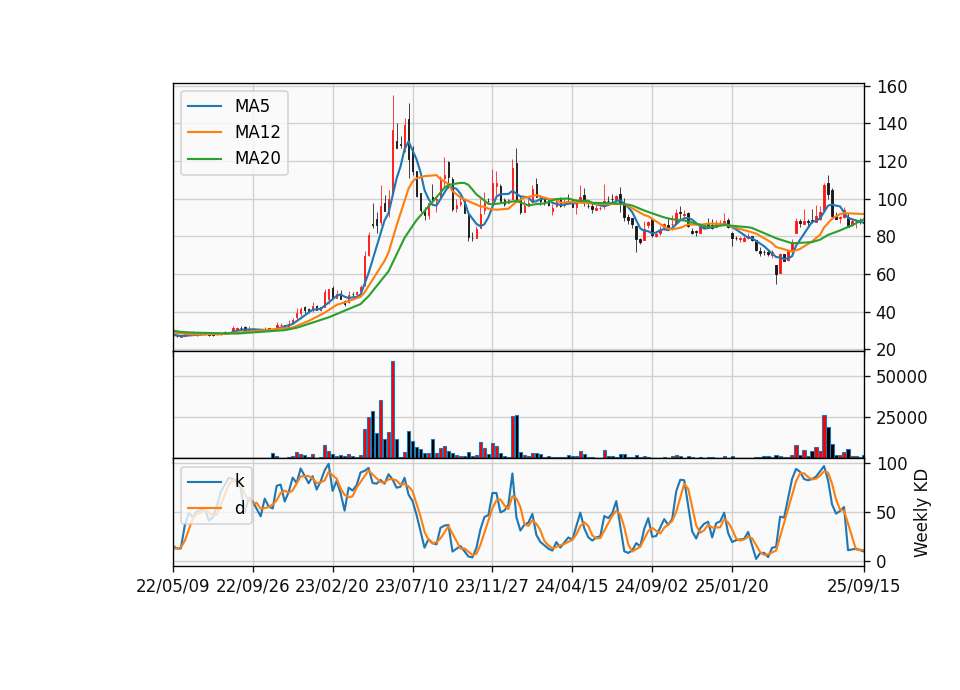Click the 23/02/20 date tick label

click(x=332, y=587)
